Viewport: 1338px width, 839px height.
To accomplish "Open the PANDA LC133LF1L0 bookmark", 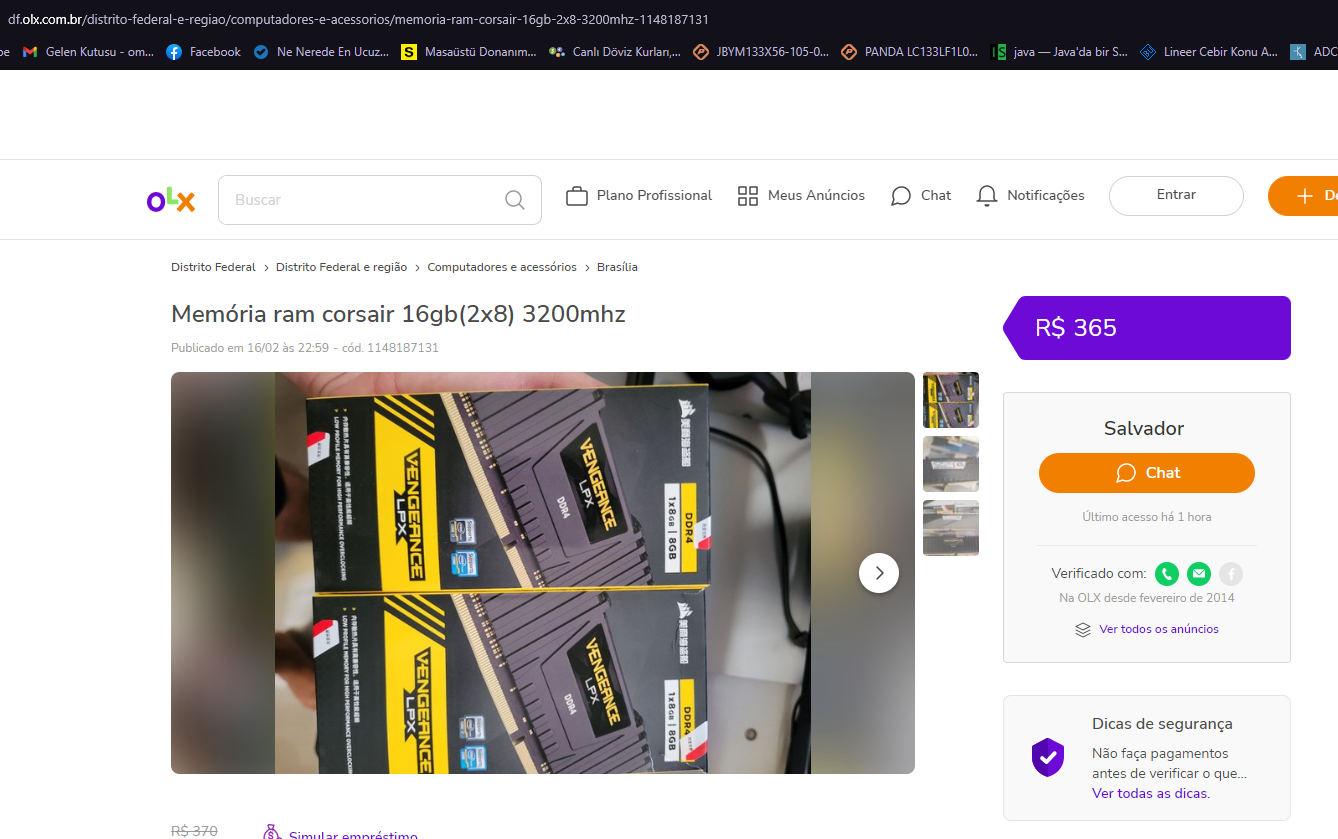I will pyautogui.click(x=909, y=52).
